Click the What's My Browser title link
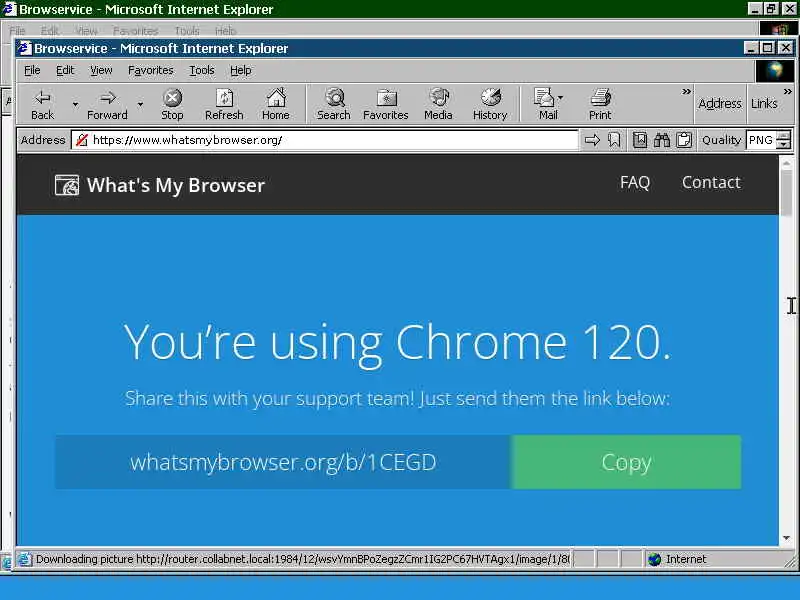The image size is (800, 600). pyautogui.click(x=176, y=185)
